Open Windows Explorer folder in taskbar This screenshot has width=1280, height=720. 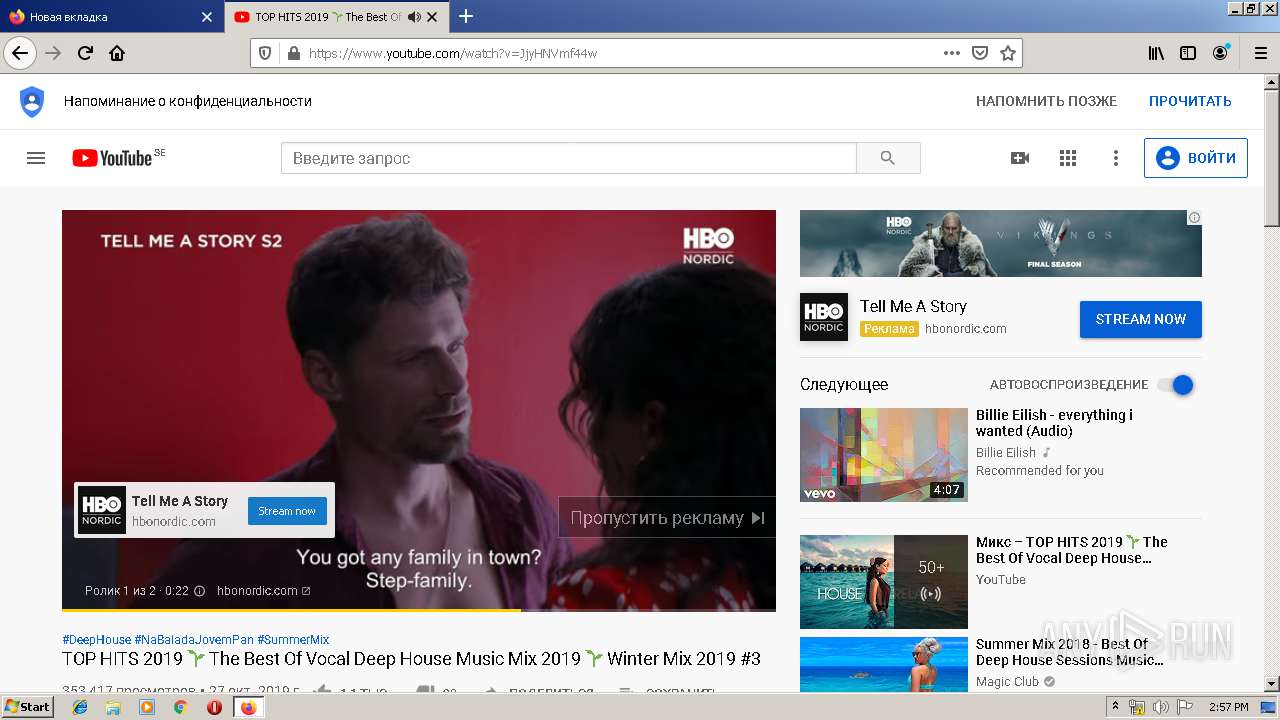(x=113, y=707)
